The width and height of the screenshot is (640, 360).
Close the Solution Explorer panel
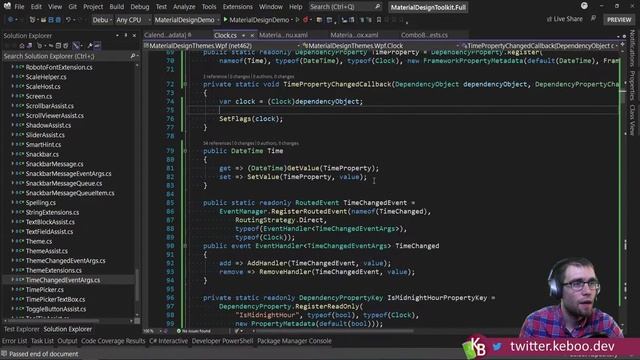click(x=134, y=36)
